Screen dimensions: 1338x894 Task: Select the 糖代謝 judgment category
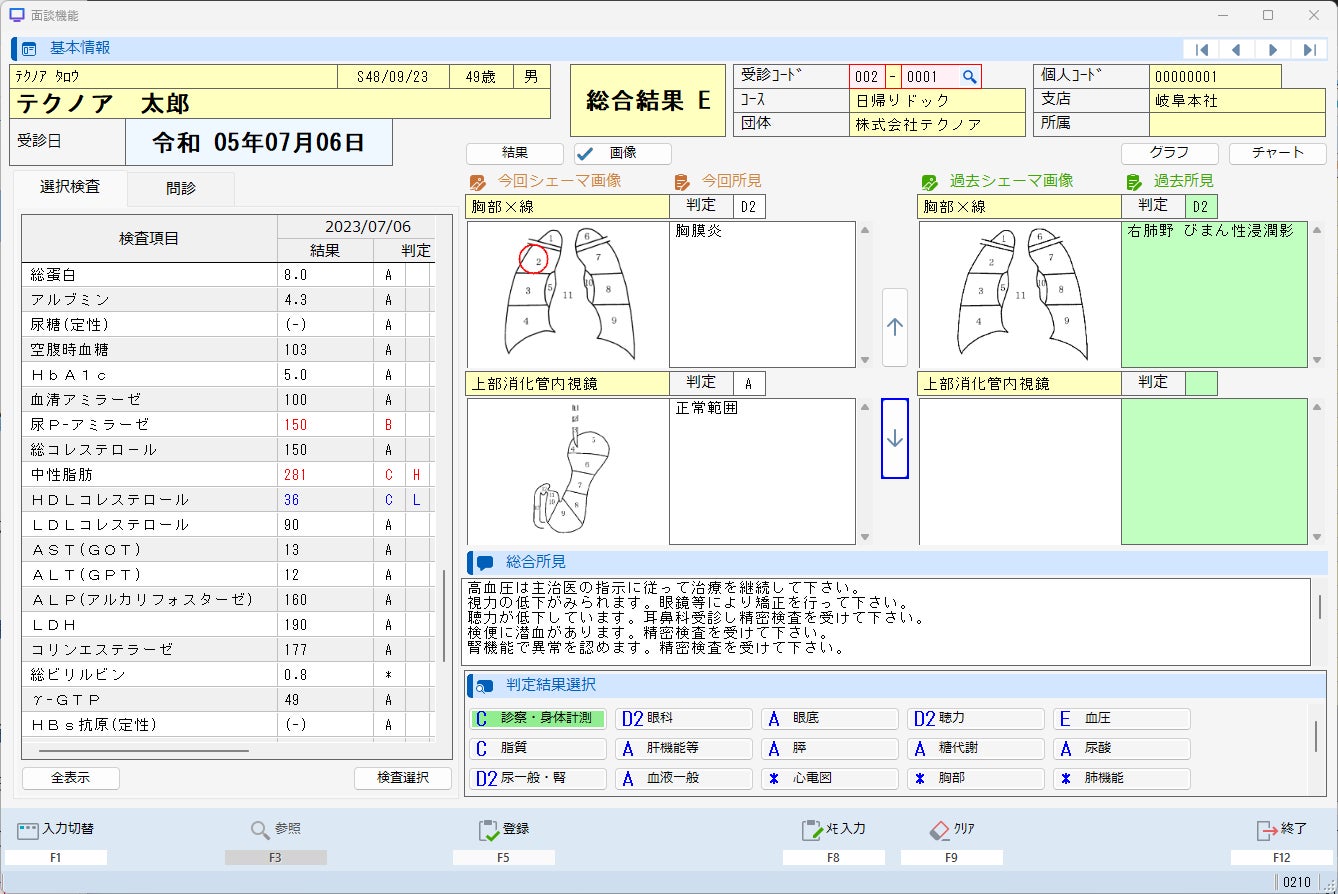tap(976, 748)
